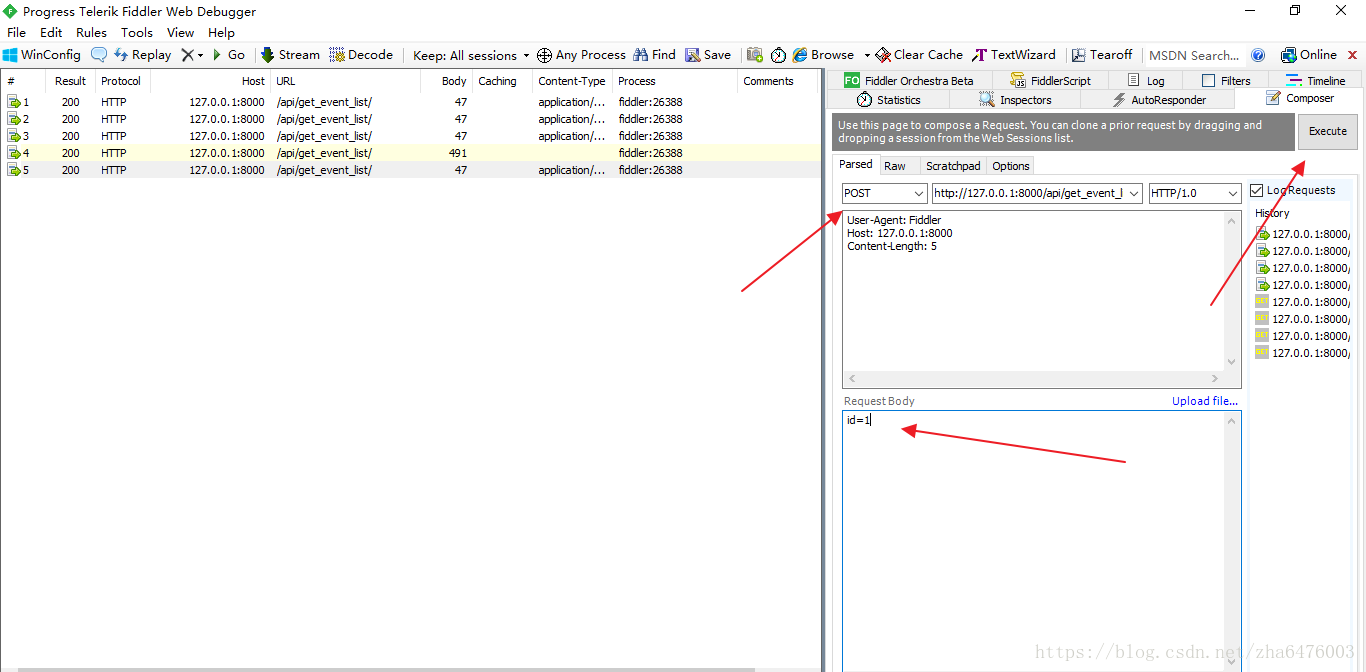Open WinConfig from the toolbar
The height and width of the screenshot is (672, 1366).
click(x=42, y=55)
